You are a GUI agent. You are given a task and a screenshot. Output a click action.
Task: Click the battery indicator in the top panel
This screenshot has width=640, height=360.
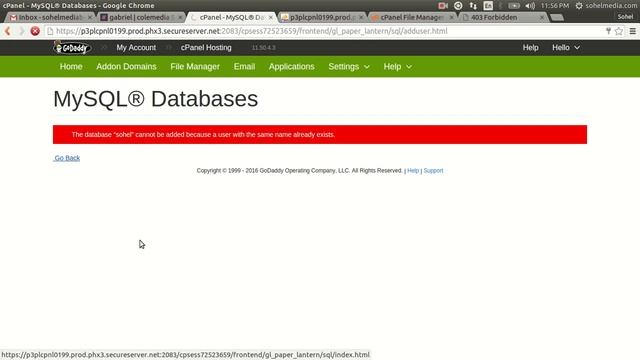[x=514, y=6]
